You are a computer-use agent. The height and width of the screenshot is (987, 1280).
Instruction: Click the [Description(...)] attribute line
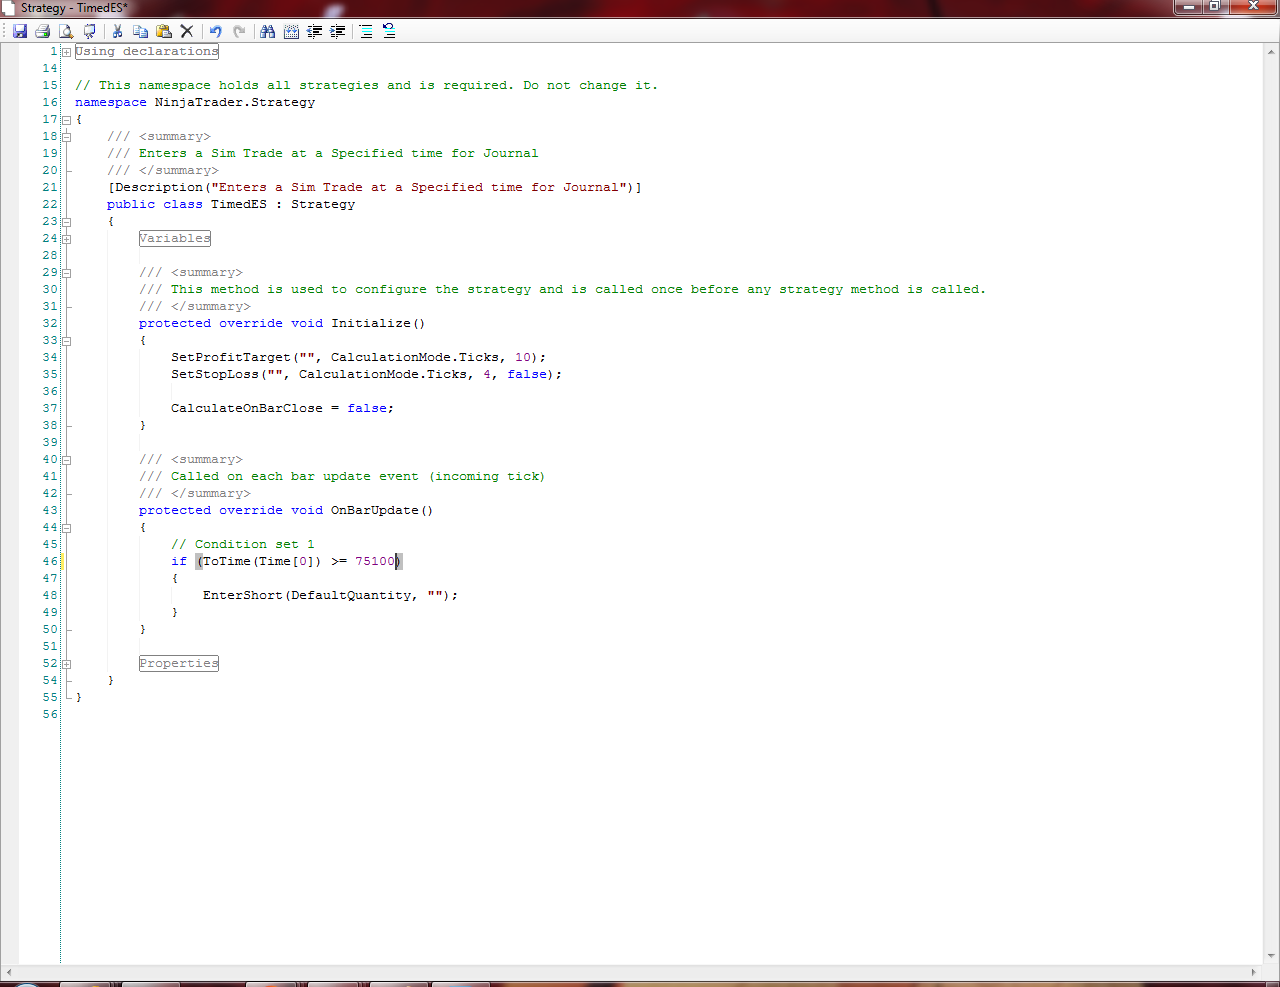(375, 188)
